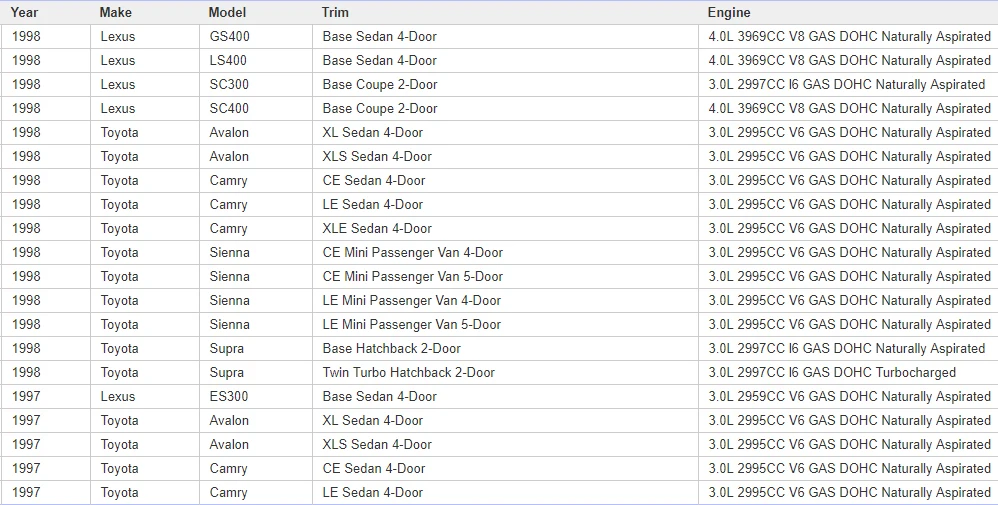
Task: Select the SC400 model cell
Action: point(256,109)
